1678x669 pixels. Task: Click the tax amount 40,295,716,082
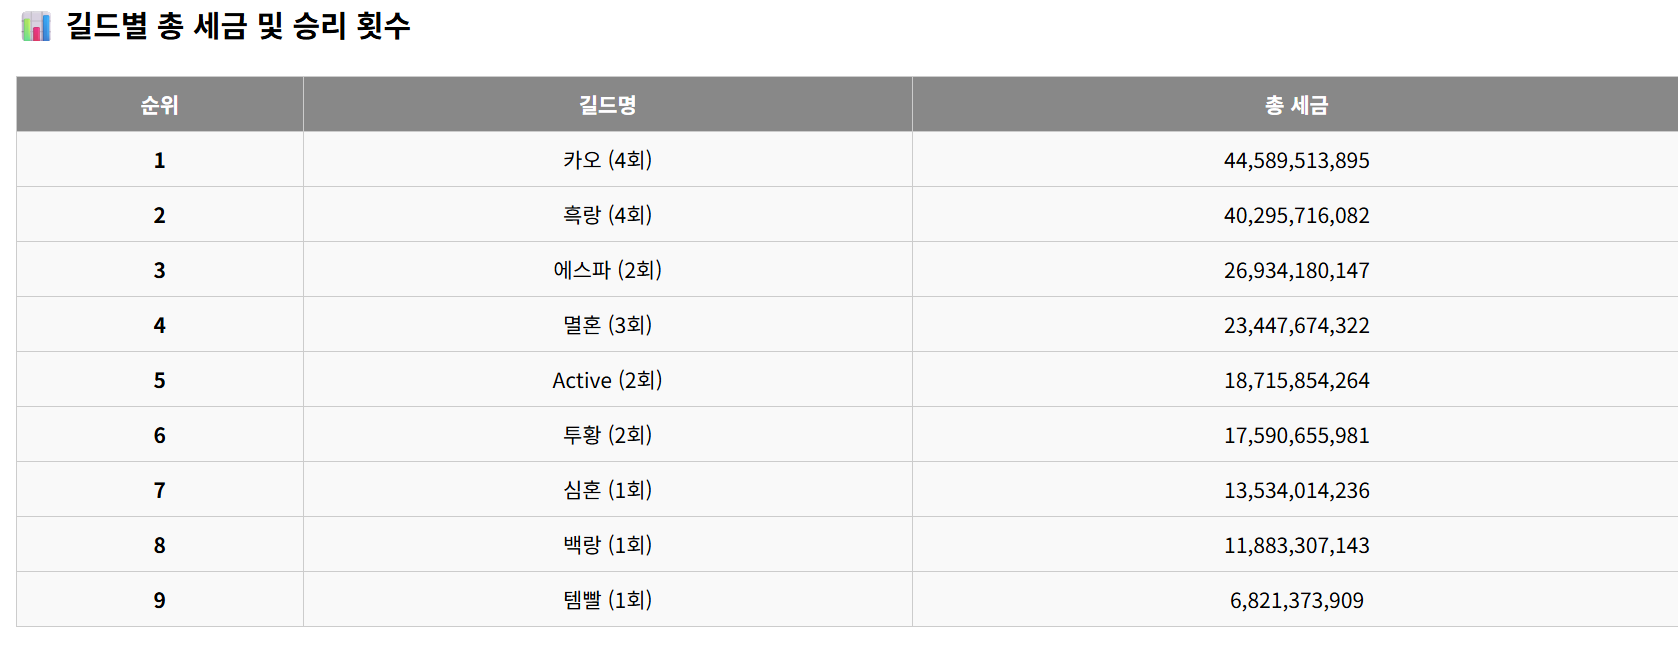click(x=1296, y=215)
